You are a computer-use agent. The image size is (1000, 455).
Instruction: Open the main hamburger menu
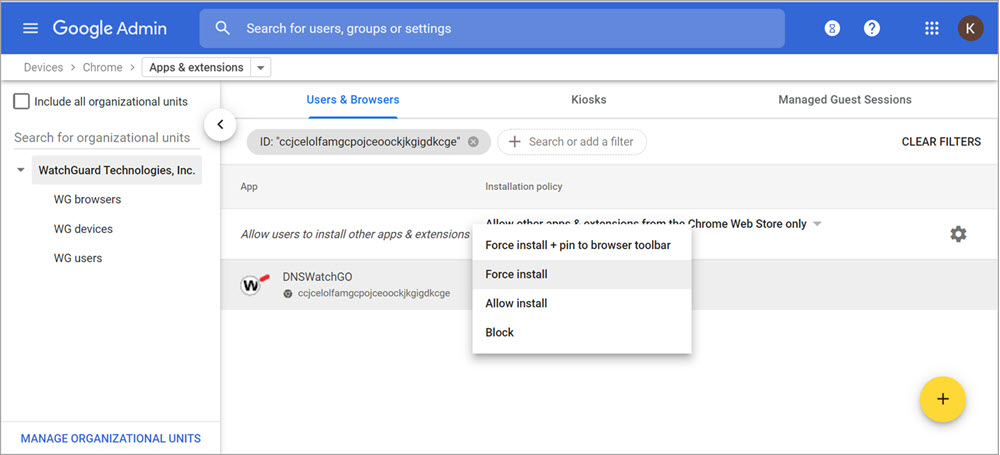click(x=31, y=29)
